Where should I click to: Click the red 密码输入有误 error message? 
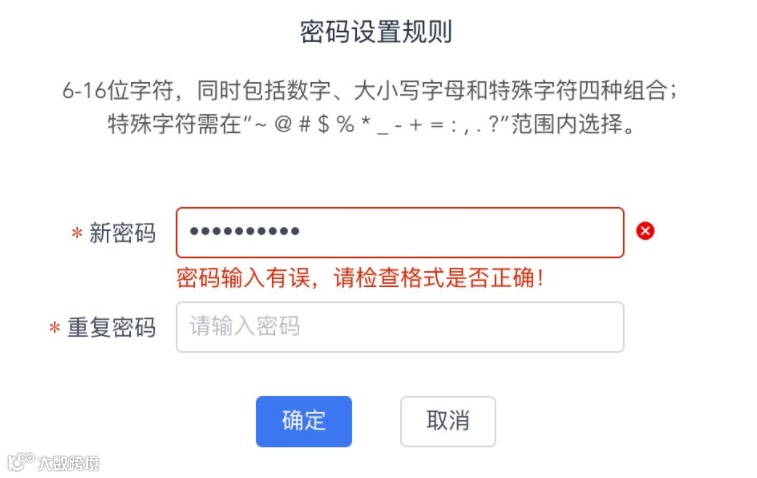tap(360, 277)
